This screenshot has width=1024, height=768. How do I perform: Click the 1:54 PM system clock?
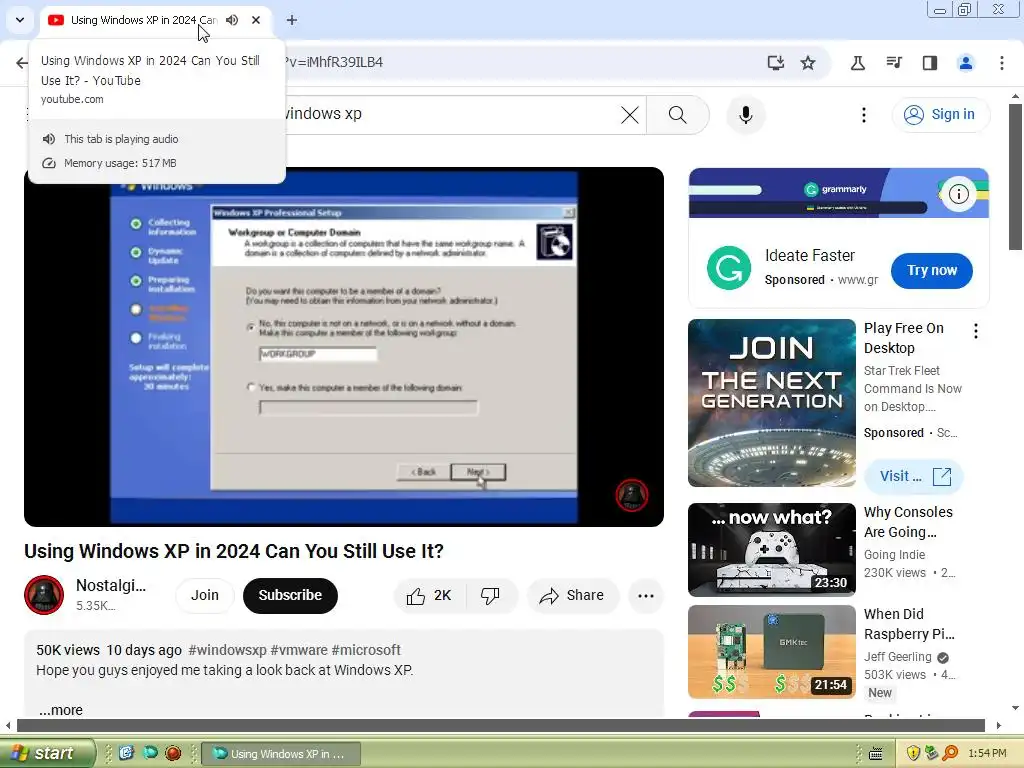coord(987,754)
